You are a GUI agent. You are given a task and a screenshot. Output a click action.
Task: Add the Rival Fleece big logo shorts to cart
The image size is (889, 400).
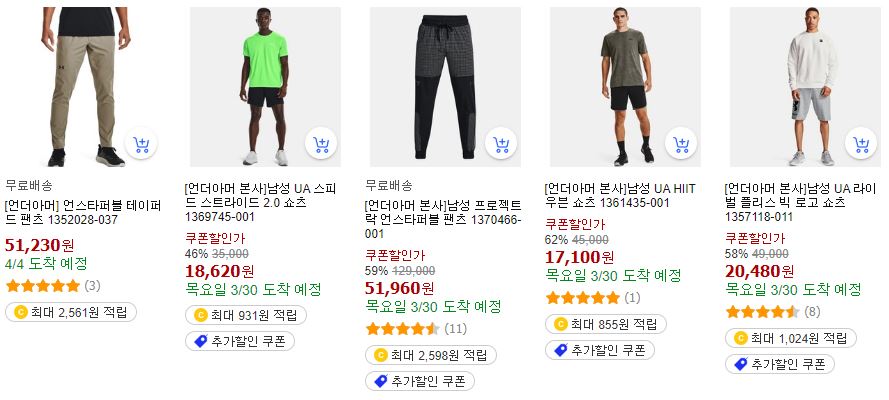(x=861, y=144)
